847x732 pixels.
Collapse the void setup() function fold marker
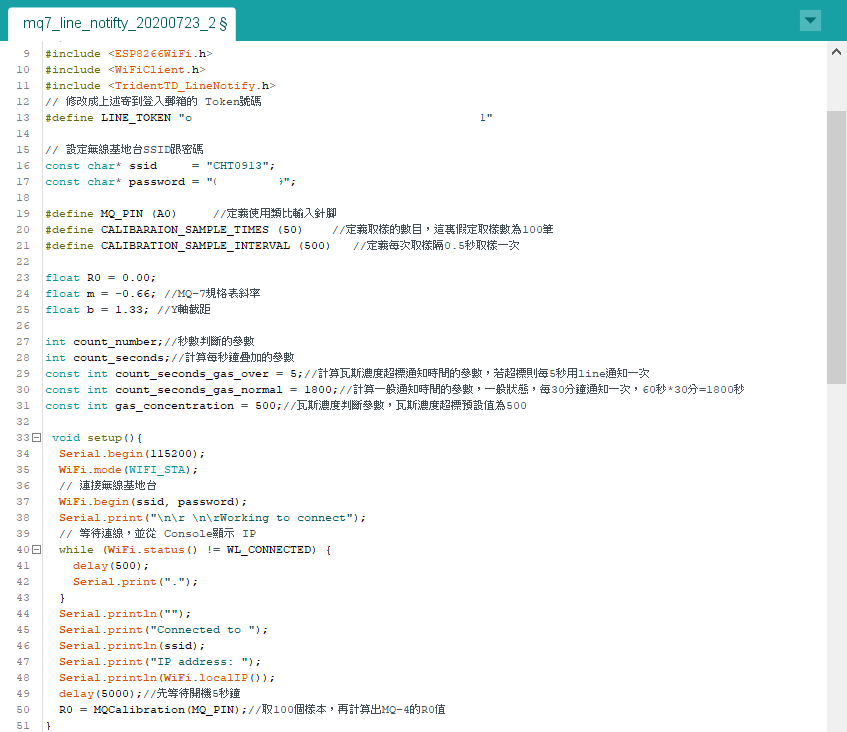pos(36,438)
